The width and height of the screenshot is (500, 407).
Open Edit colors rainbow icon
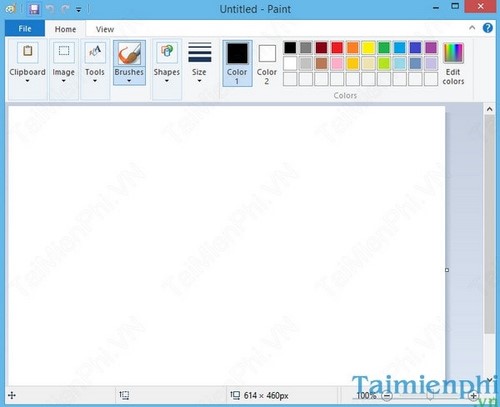(x=453, y=53)
